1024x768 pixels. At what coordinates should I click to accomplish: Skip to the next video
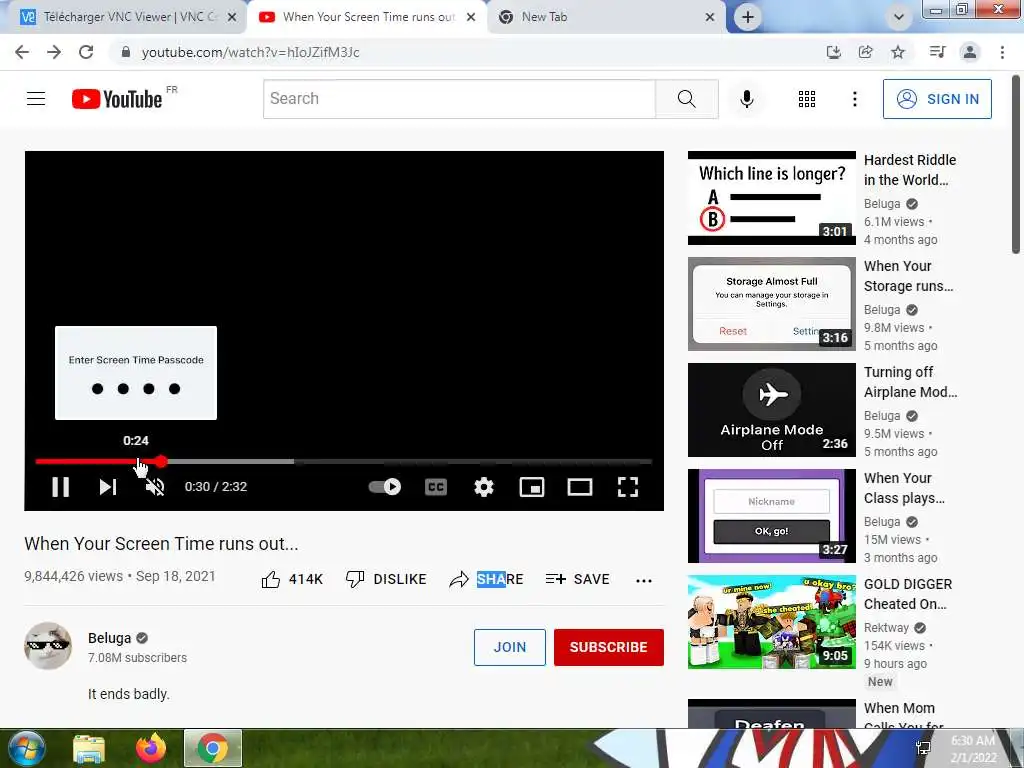tap(108, 487)
